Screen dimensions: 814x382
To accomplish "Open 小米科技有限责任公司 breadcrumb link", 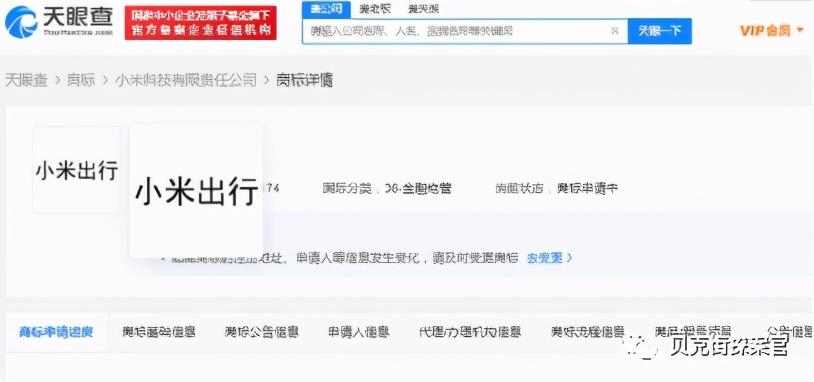I will (186, 80).
